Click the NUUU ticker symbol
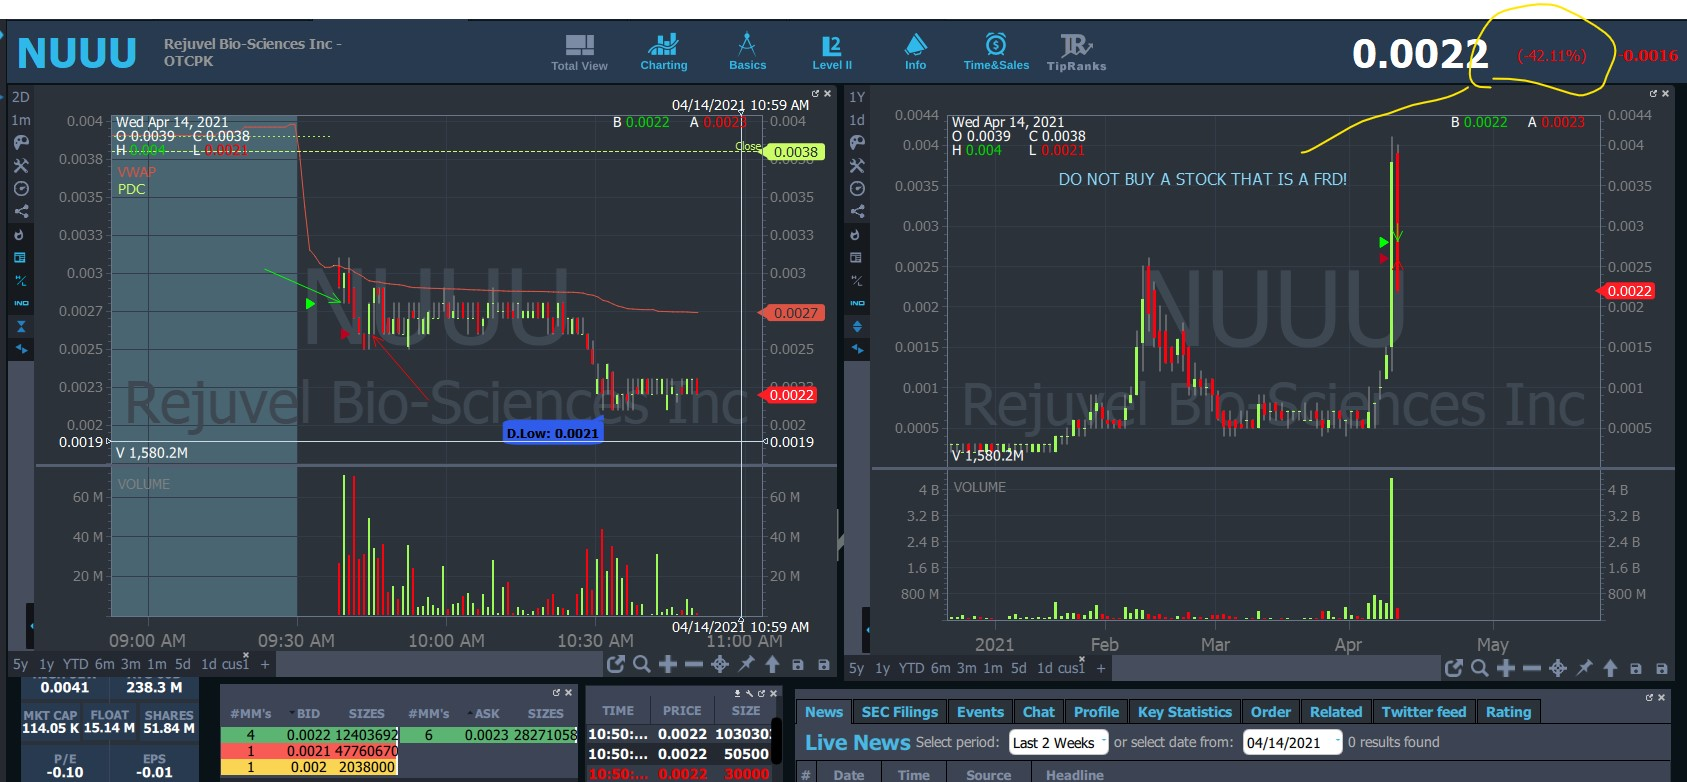Viewport: 1687px width, 782px height. click(x=77, y=53)
